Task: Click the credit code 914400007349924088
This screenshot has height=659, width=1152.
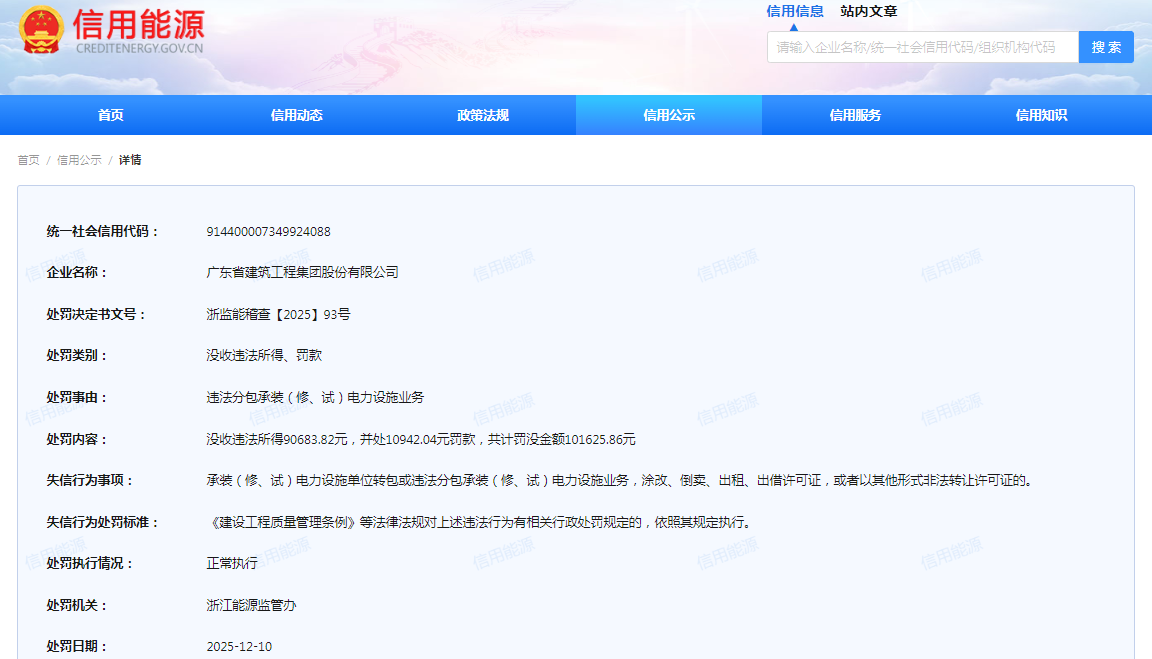Action: (x=268, y=232)
